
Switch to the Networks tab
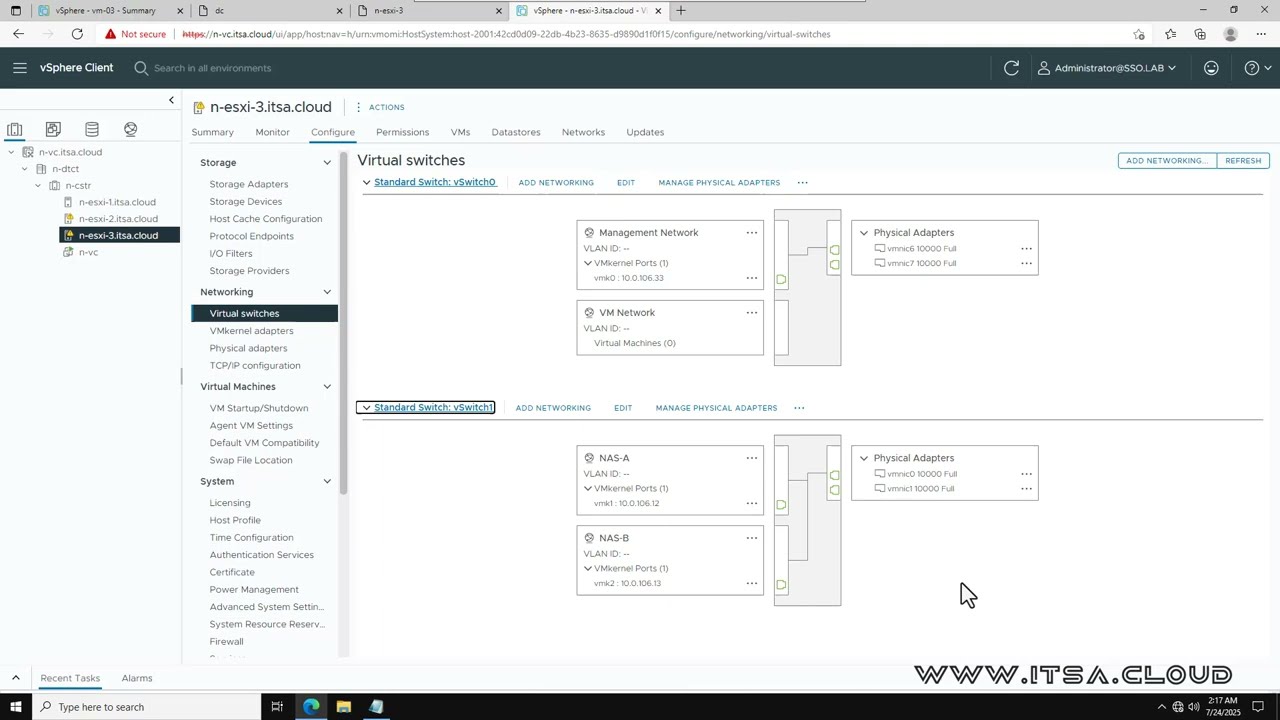(x=583, y=132)
